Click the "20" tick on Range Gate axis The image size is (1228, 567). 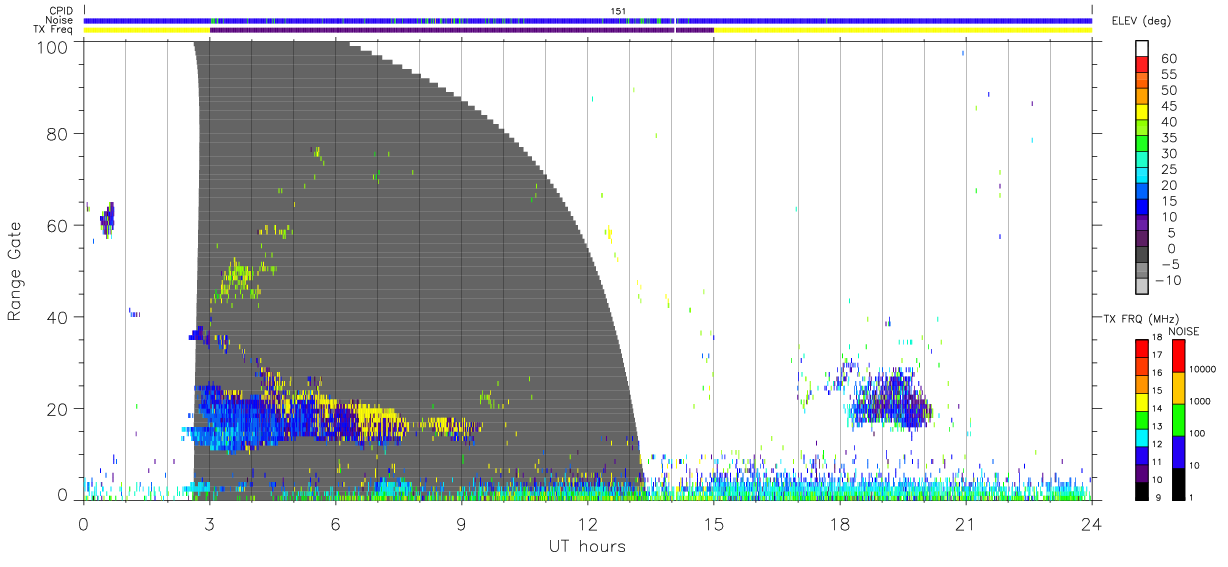point(57,409)
